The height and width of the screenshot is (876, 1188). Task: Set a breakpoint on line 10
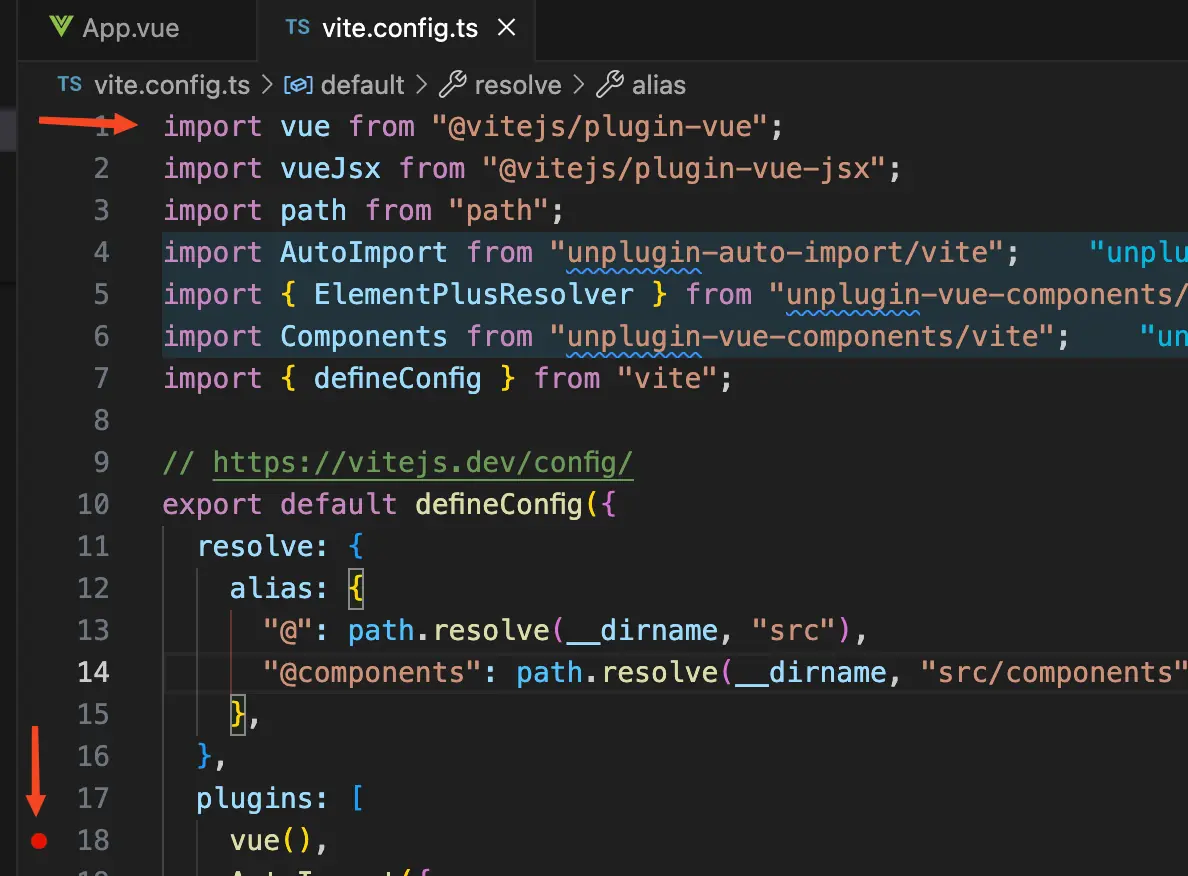pos(38,504)
